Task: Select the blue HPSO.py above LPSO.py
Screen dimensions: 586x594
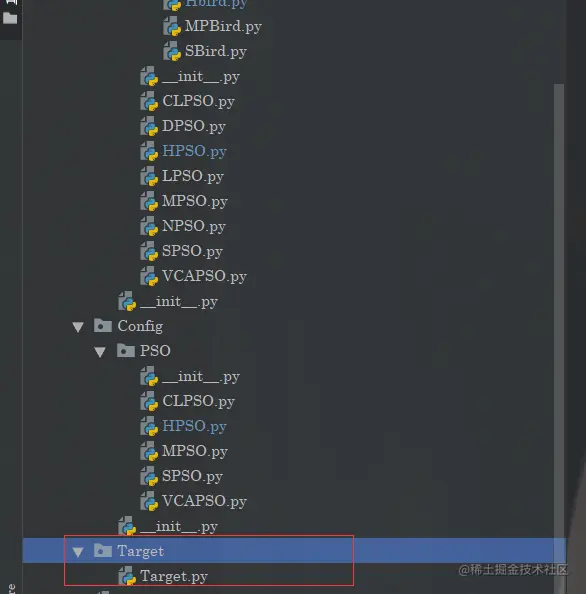Action: (x=194, y=152)
